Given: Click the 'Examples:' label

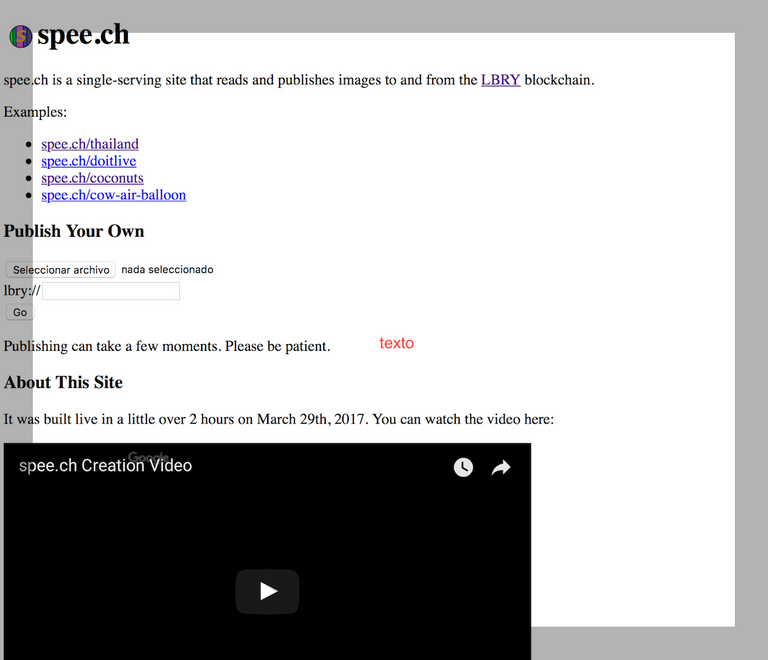Looking at the screenshot, I should pos(35,112).
